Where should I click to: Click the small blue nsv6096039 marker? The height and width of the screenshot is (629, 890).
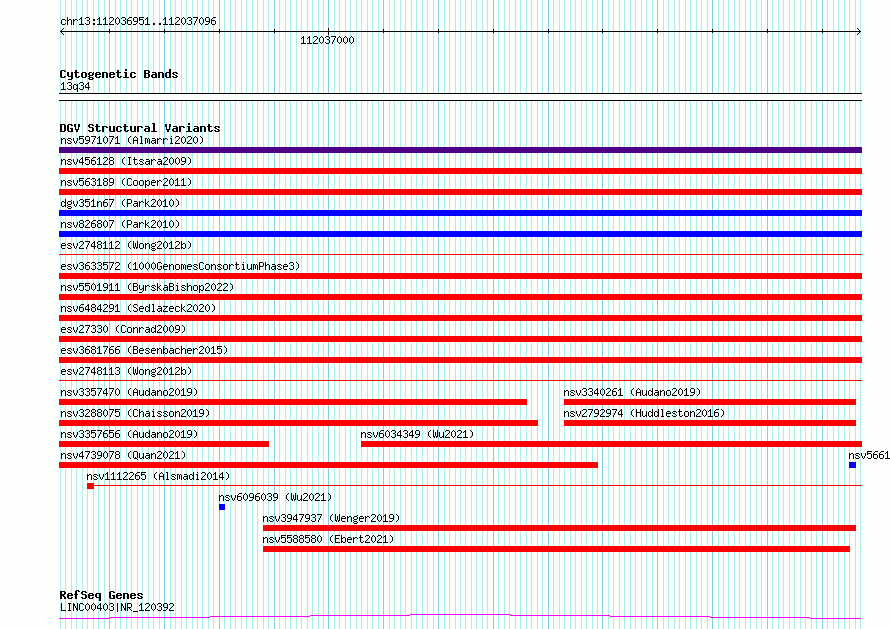tap(222, 507)
